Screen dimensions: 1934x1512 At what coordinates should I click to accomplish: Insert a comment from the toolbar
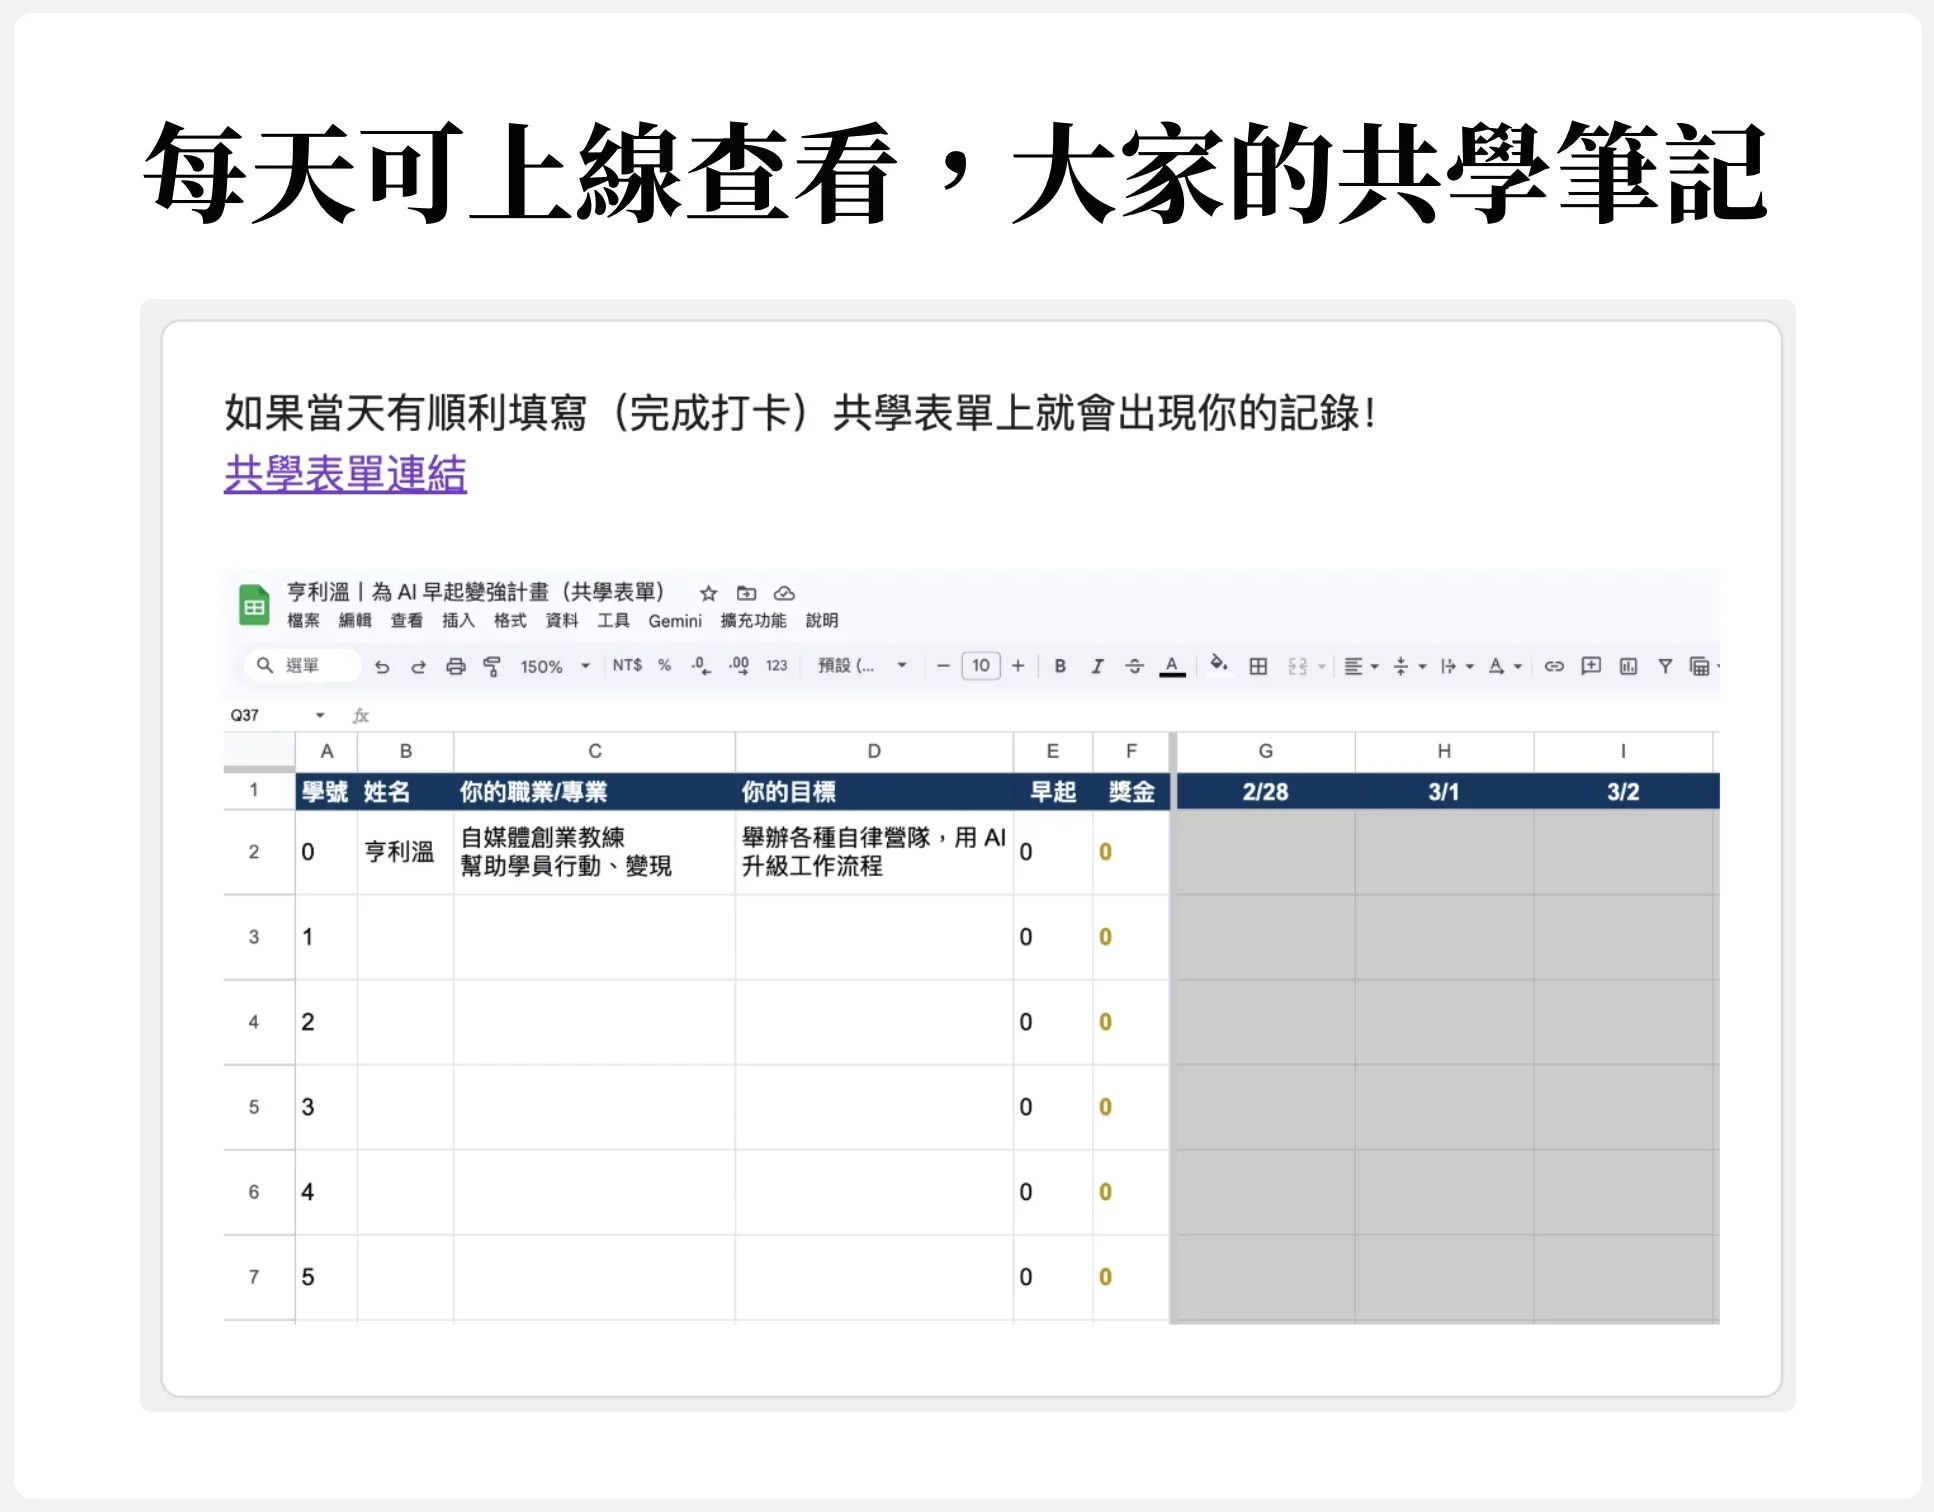point(1590,666)
